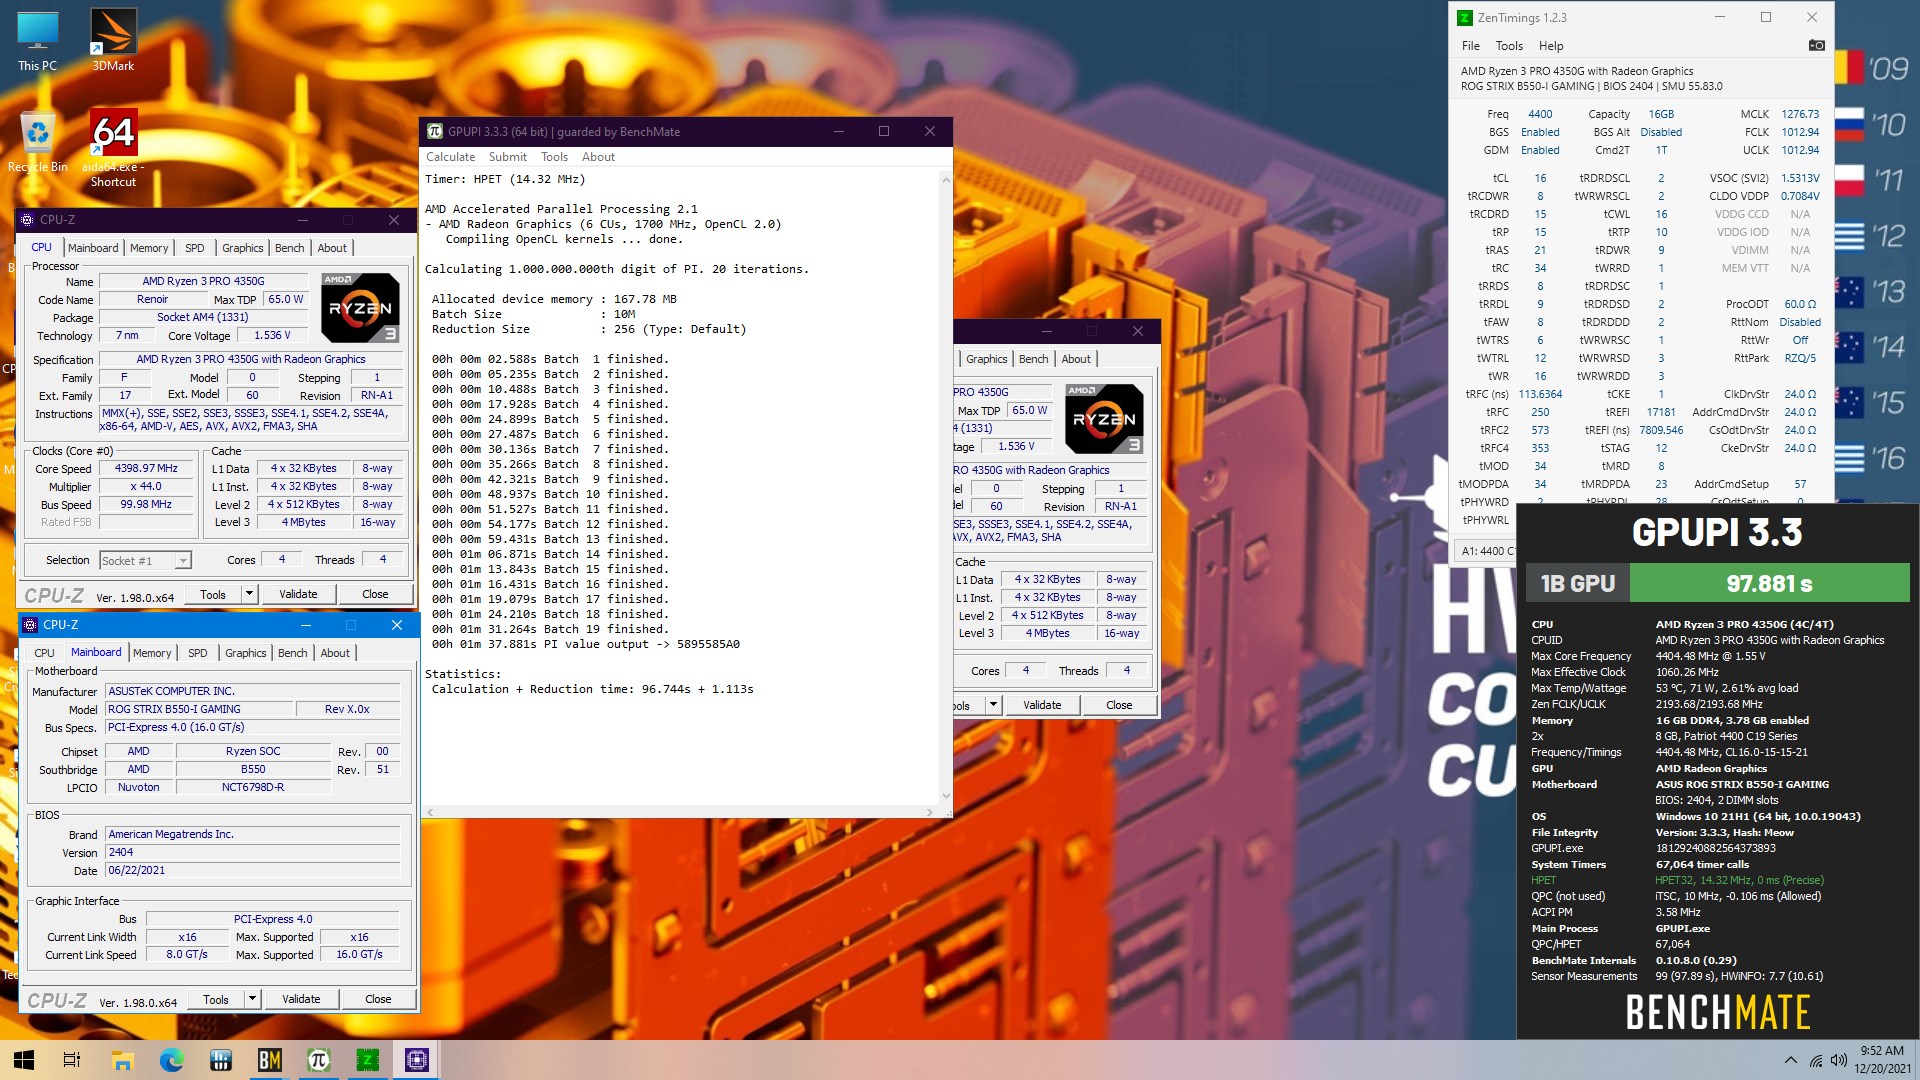Open the Calculate menu in GPUPI

click(450, 157)
